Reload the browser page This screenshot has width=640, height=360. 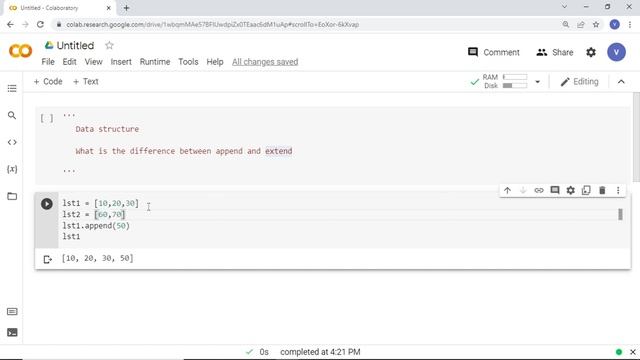click(40, 24)
